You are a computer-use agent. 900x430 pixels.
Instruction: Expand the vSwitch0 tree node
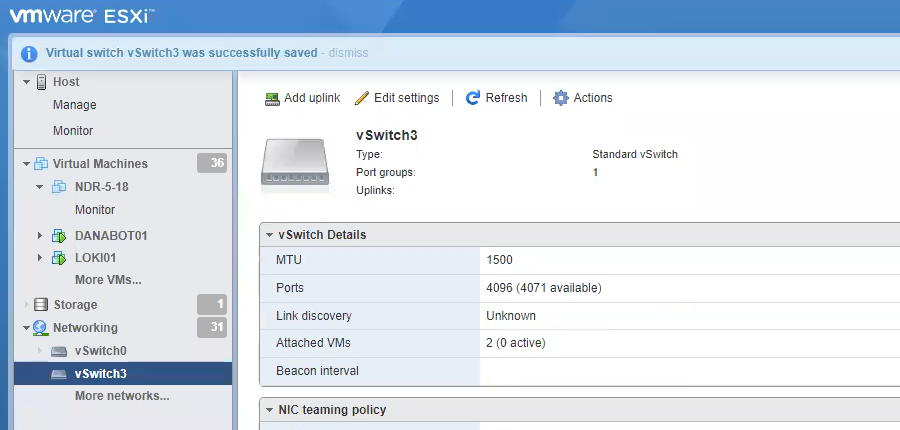click(x=40, y=351)
